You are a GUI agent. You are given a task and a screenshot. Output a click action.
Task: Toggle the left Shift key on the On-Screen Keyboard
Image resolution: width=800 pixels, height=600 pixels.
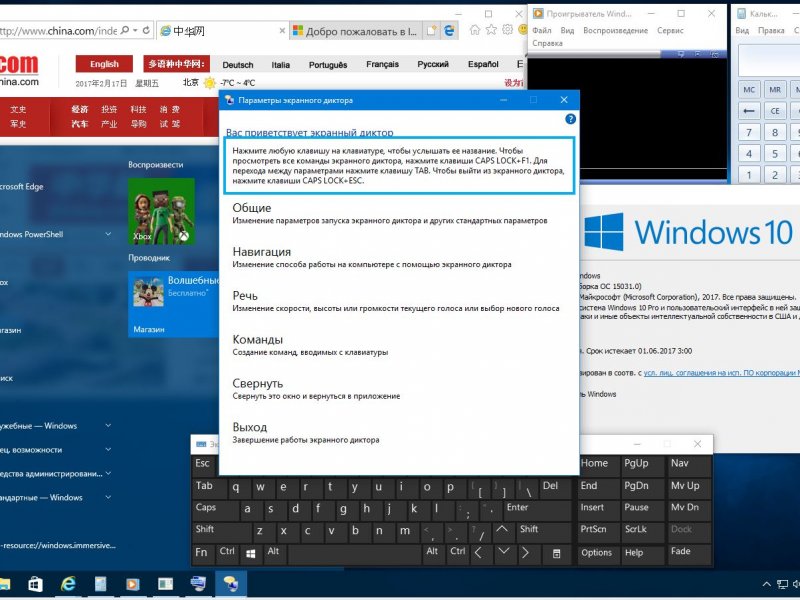(x=222, y=531)
